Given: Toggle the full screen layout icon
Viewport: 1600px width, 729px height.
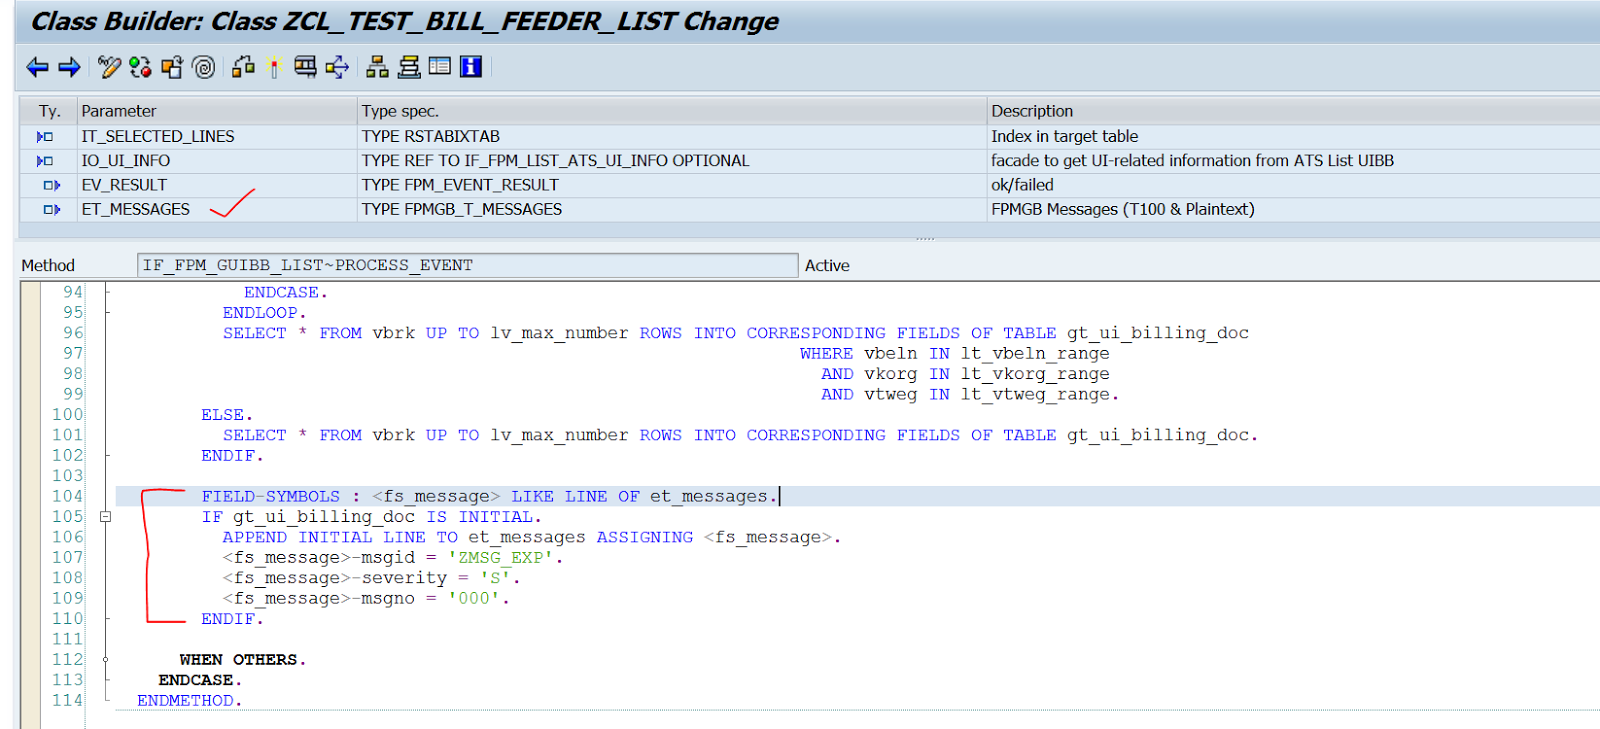Looking at the screenshot, I should click(x=440, y=67).
